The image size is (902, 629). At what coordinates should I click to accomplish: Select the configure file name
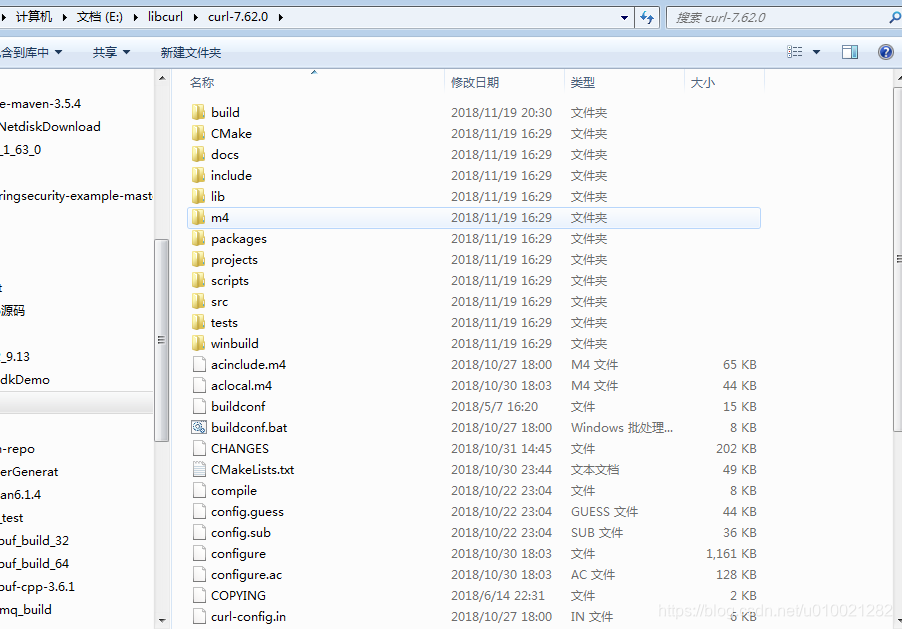238,554
